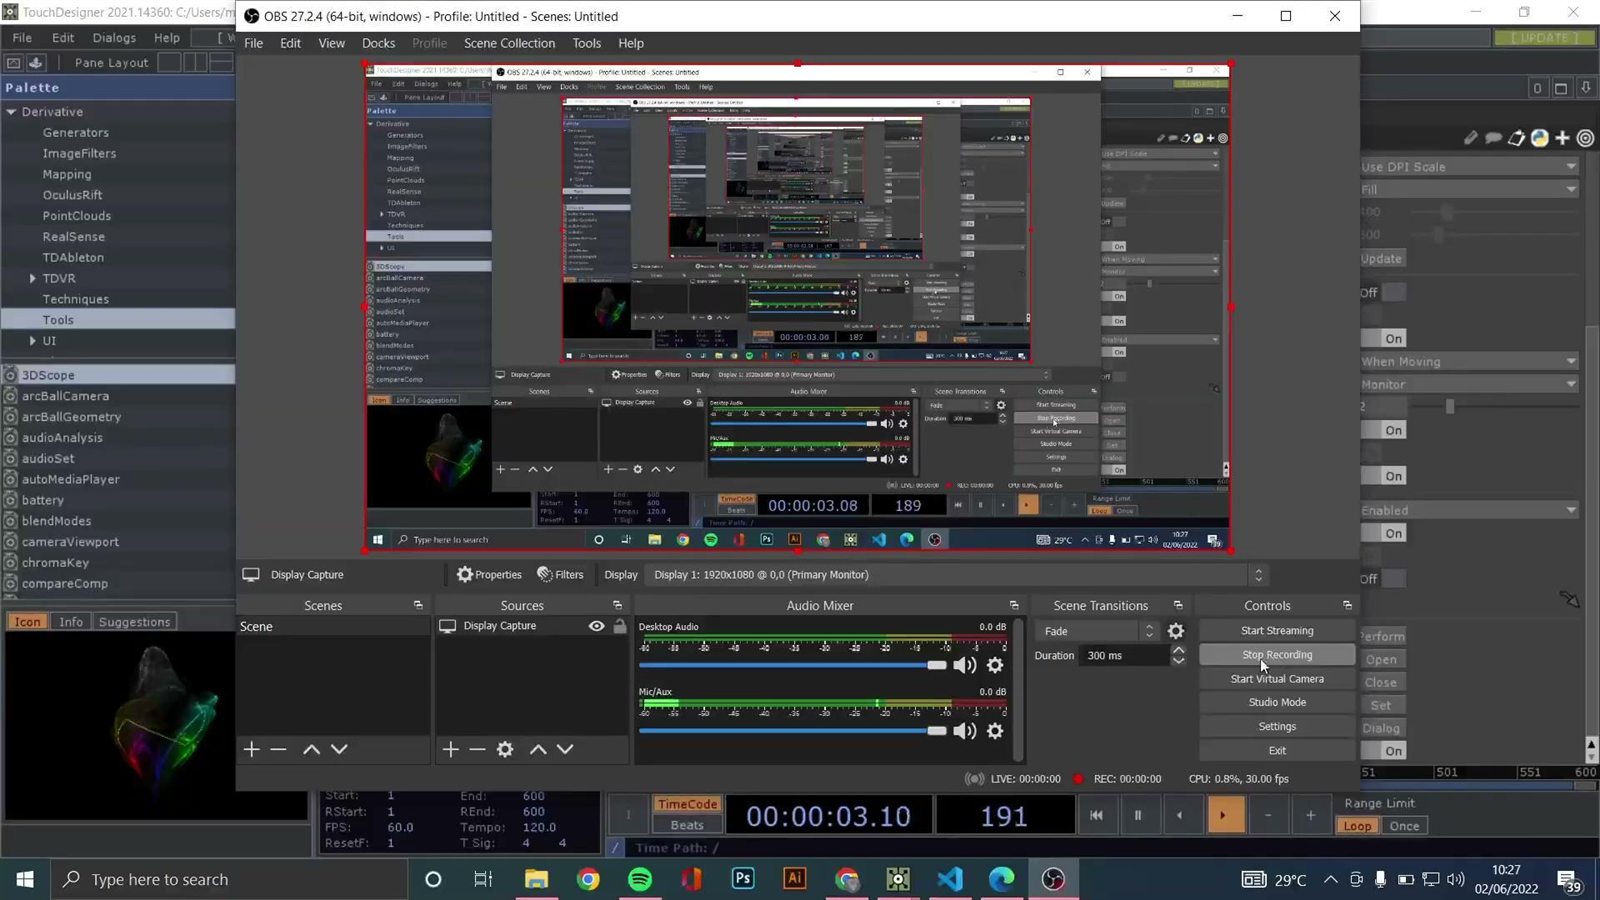The image size is (1600, 900).
Task: Mute the Desktop Audio speaker icon
Action: point(964,665)
